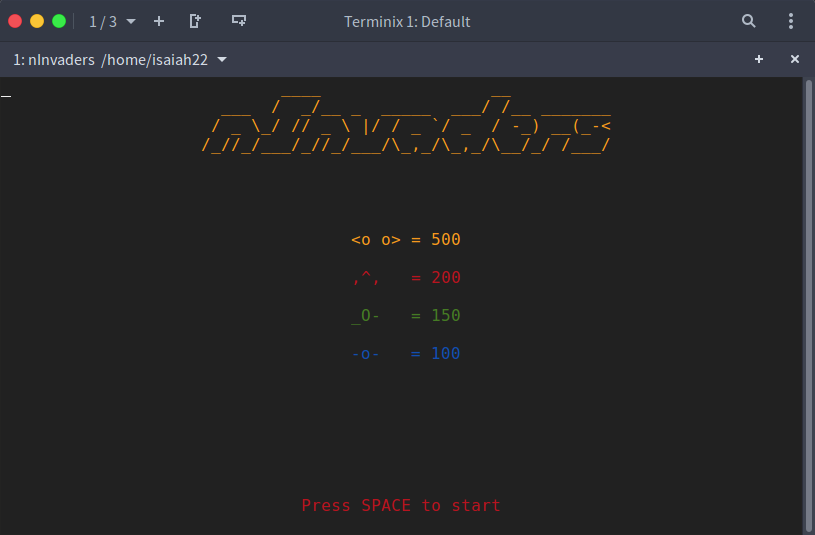Close window using the red button
Screen dimensions: 815x535
pos(15,21)
